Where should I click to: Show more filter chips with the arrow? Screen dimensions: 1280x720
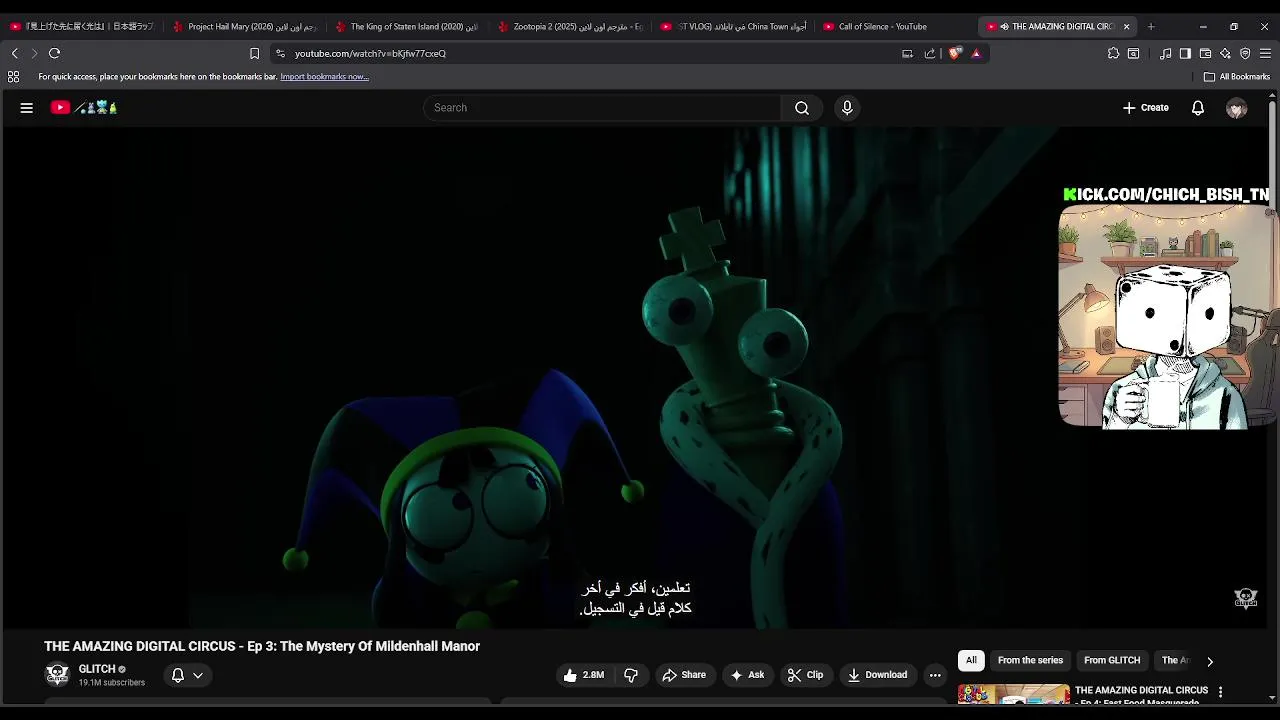click(1210, 661)
